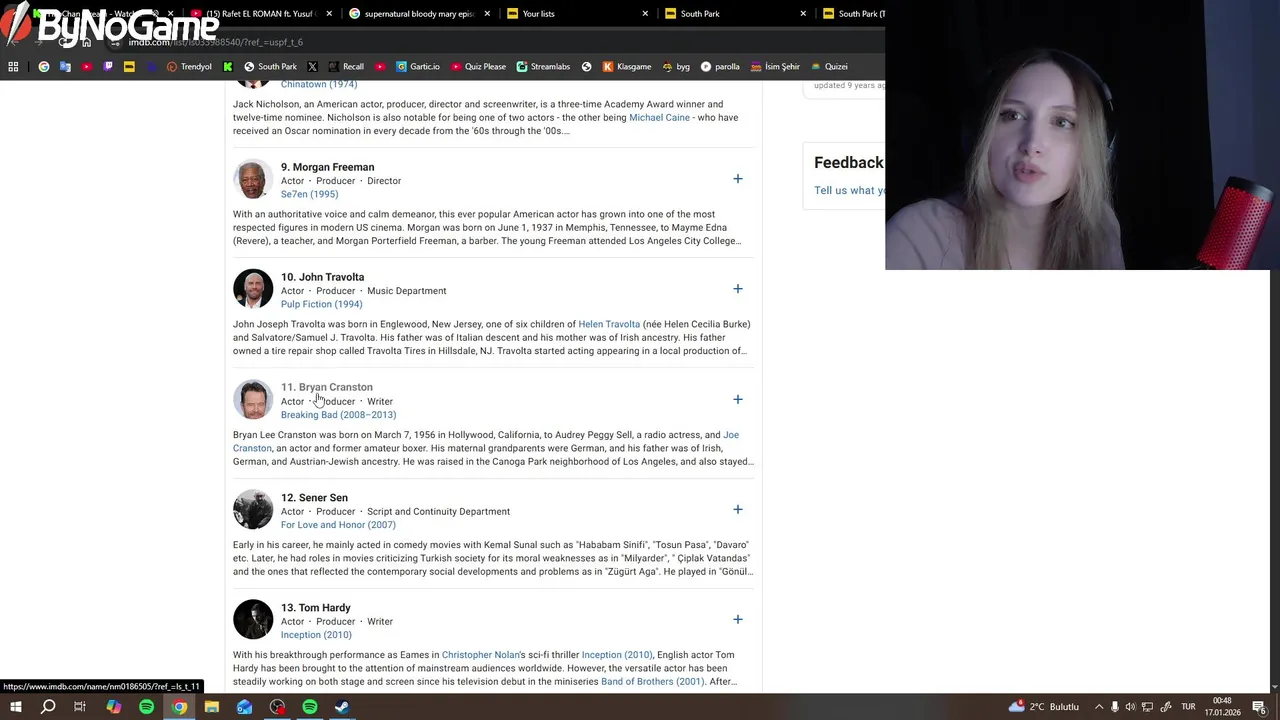This screenshot has width=1280, height=720.
Task: Open John Travolta's photo thumbnail
Action: [253, 289]
